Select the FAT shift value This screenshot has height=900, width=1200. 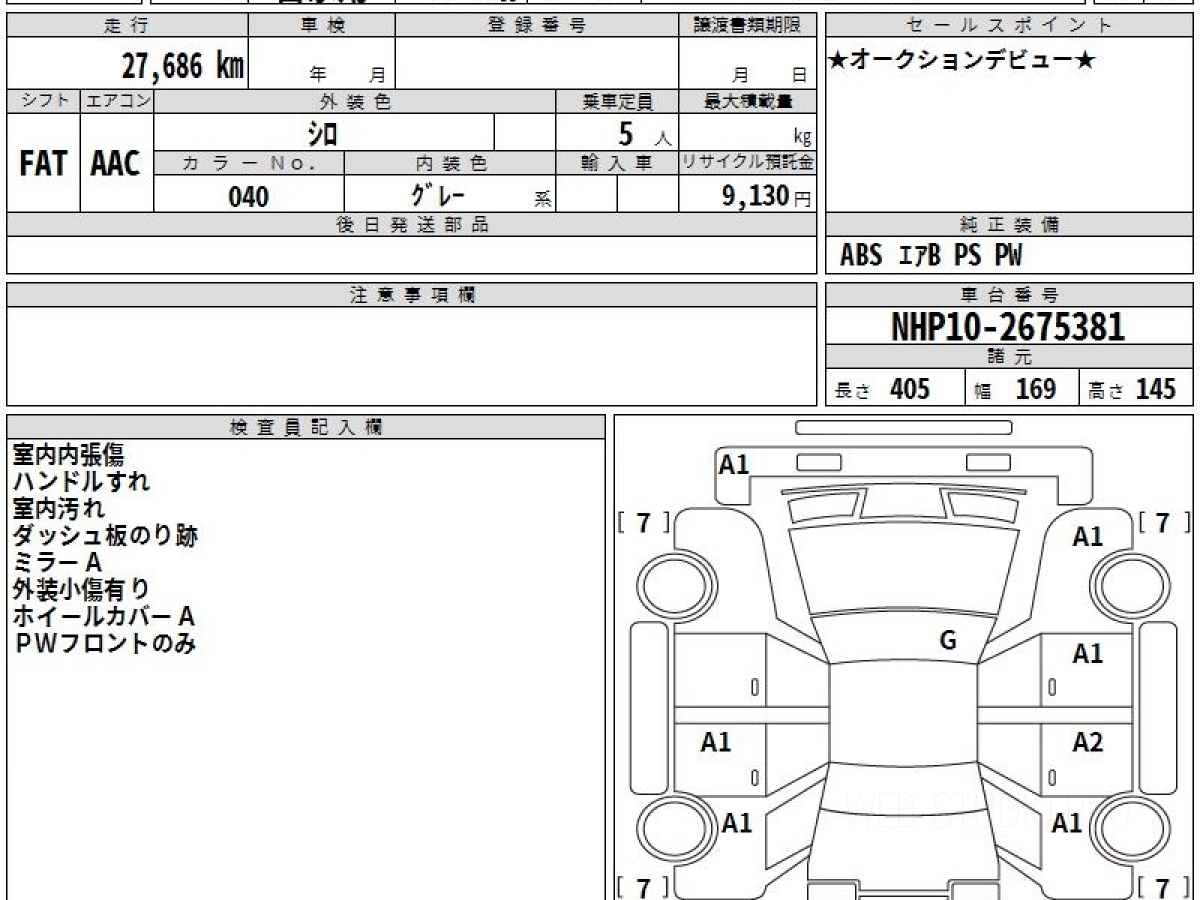tap(43, 164)
